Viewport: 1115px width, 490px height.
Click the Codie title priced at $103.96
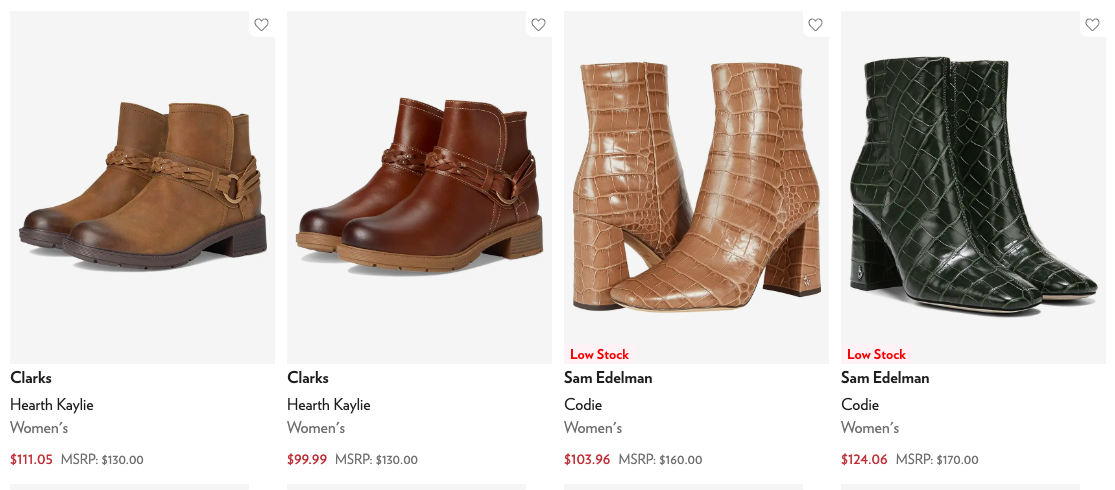tap(583, 405)
